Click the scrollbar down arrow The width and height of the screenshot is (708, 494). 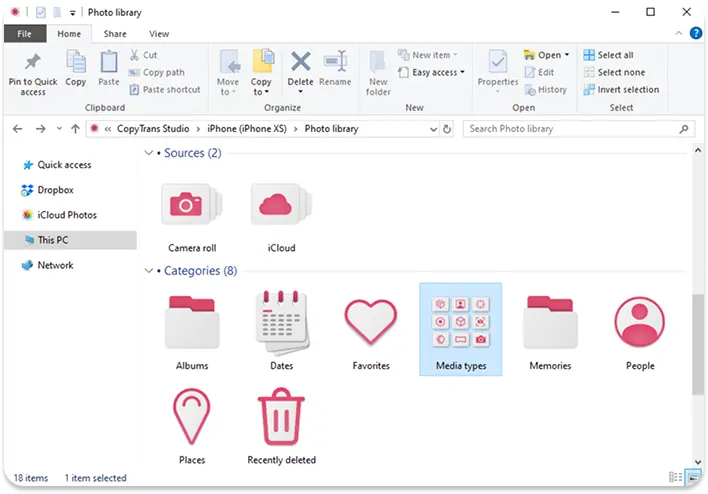698,462
